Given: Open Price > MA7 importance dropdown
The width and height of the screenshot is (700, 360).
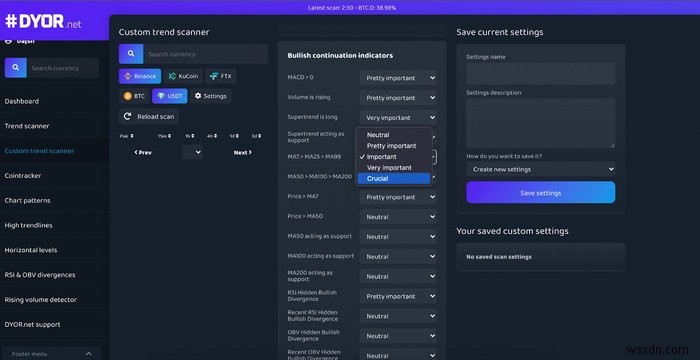Looking at the screenshot, I should pos(398,197).
